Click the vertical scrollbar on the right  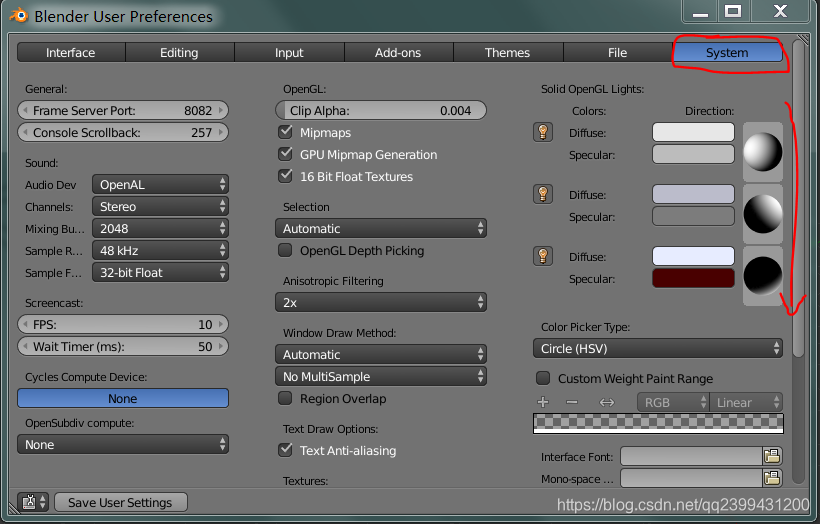pyautogui.click(x=798, y=199)
